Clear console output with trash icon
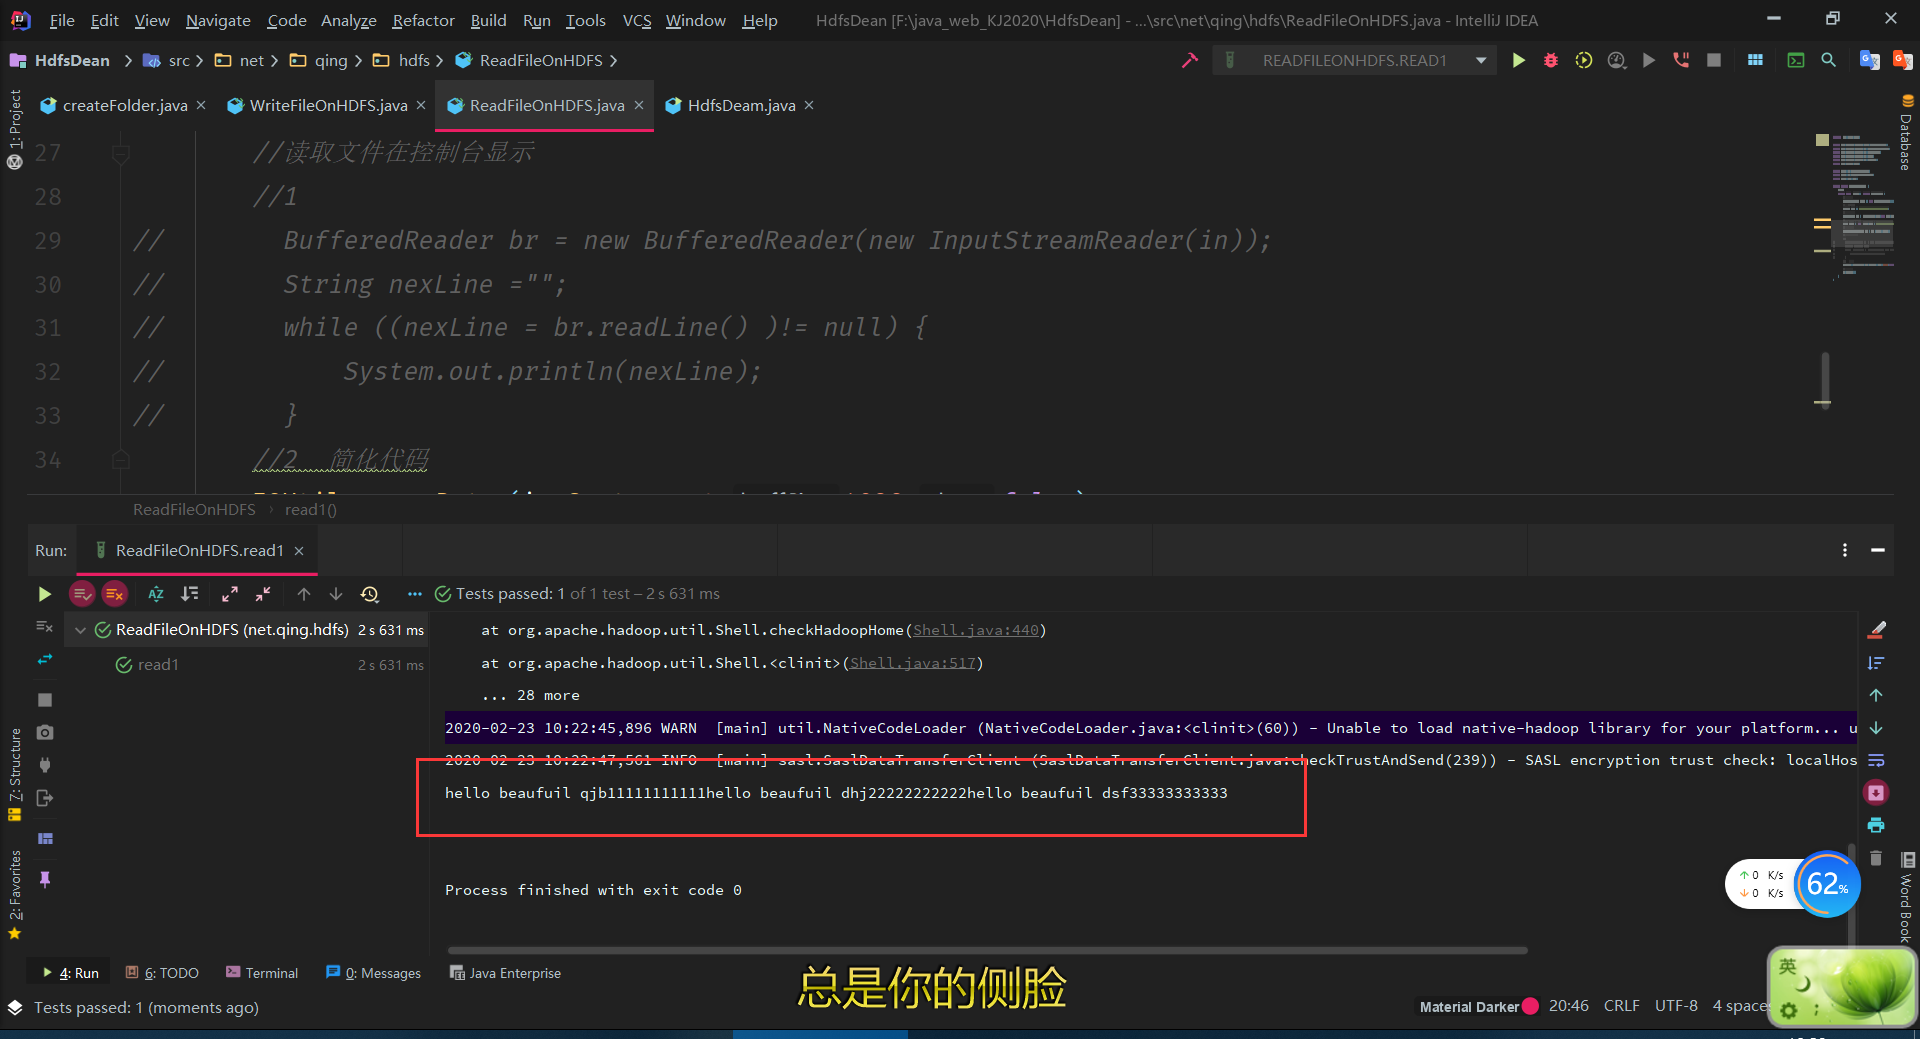The height and width of the screenshot is (1039, 1920). point(1876,858)
